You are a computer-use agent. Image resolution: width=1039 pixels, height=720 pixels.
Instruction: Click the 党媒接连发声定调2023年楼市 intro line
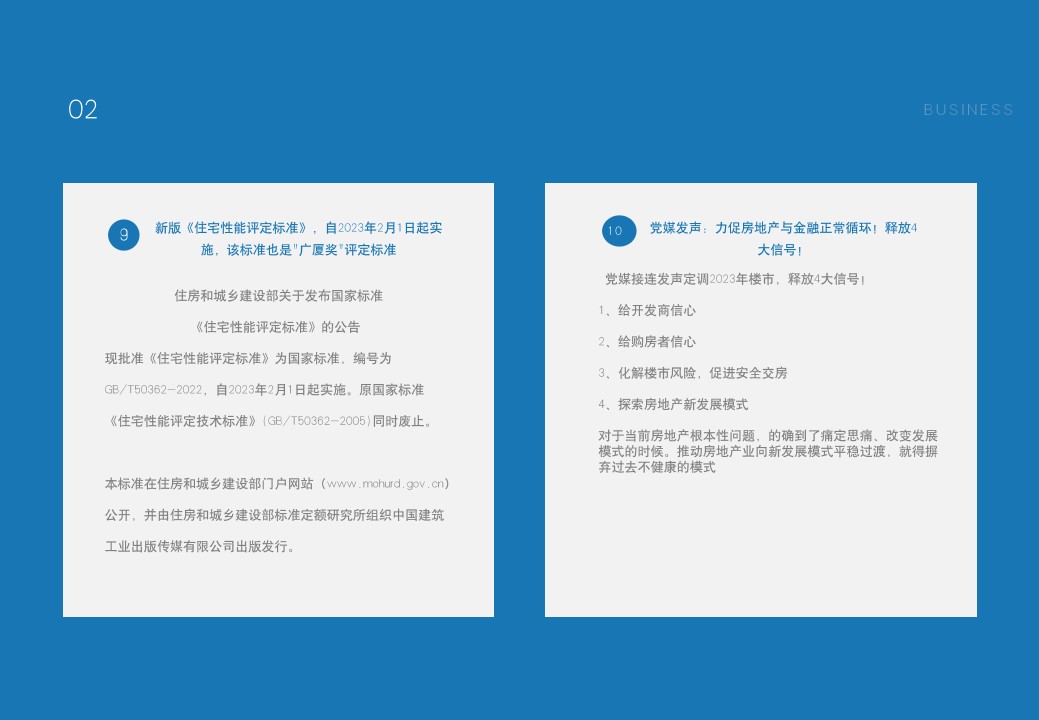tap(735, 279)
